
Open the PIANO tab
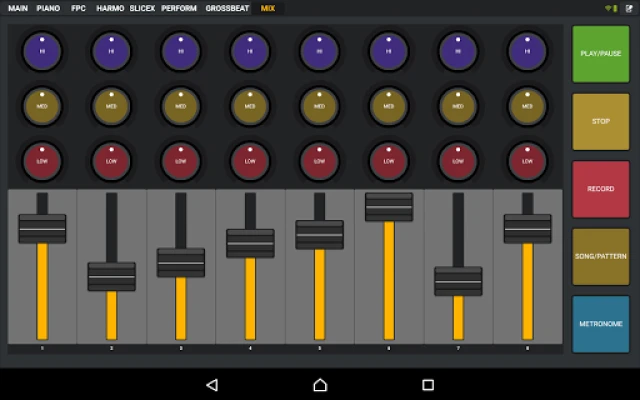coord(48,8)
